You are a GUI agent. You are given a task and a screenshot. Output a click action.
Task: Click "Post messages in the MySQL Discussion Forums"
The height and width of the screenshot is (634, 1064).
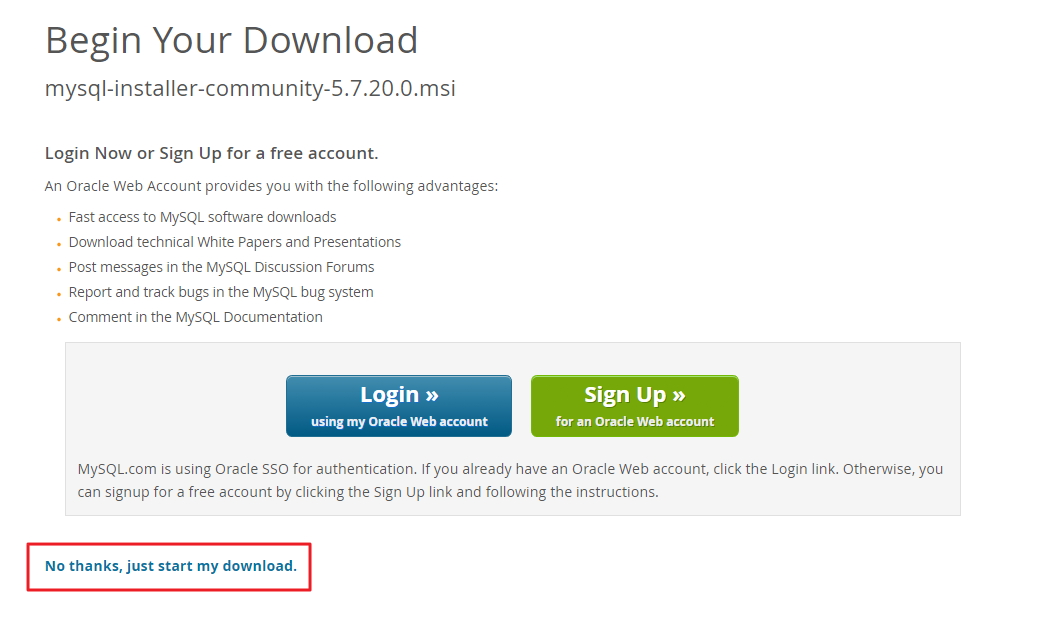(x=221, y=267)
